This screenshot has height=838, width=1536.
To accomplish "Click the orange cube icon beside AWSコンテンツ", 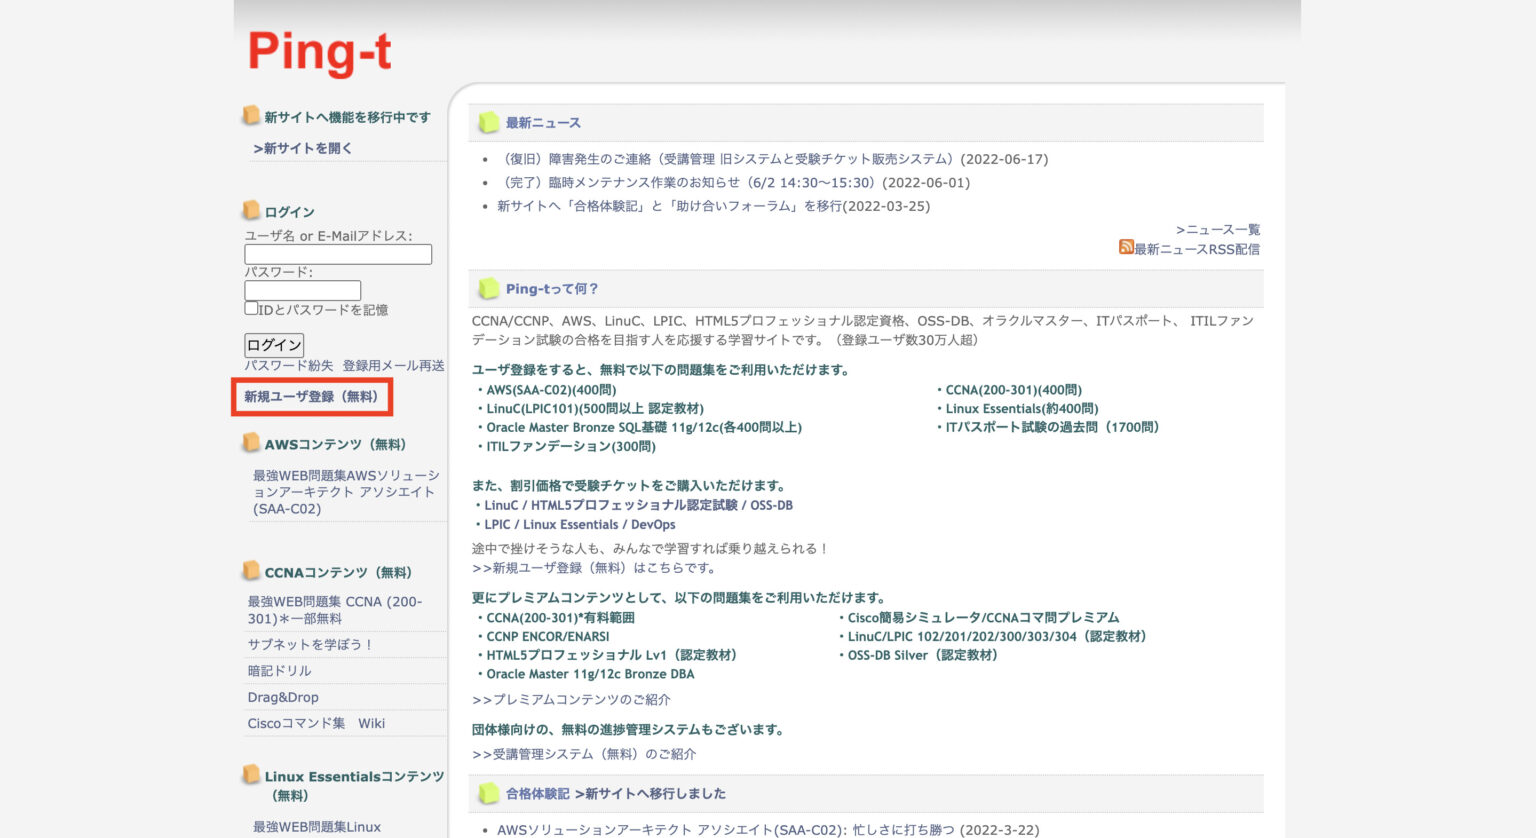I will click(251, 443).
